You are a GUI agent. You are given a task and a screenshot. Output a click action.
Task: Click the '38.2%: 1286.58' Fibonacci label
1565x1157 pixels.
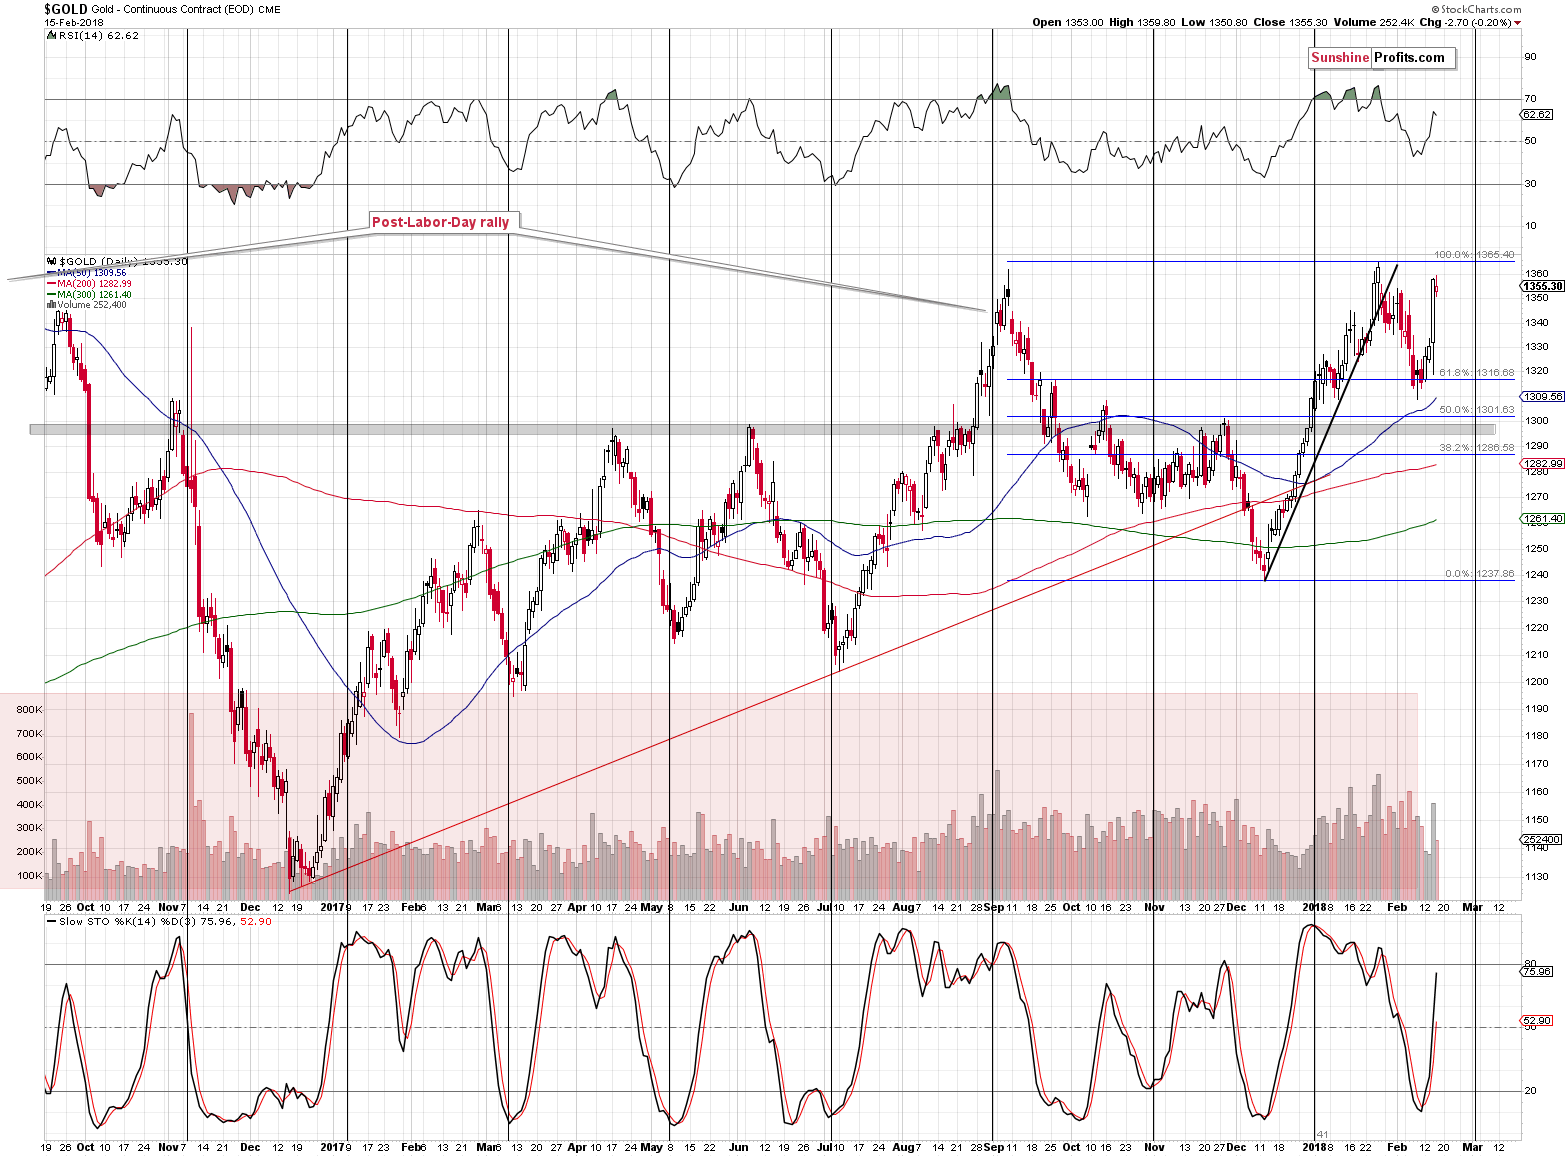click(1477, 448)
